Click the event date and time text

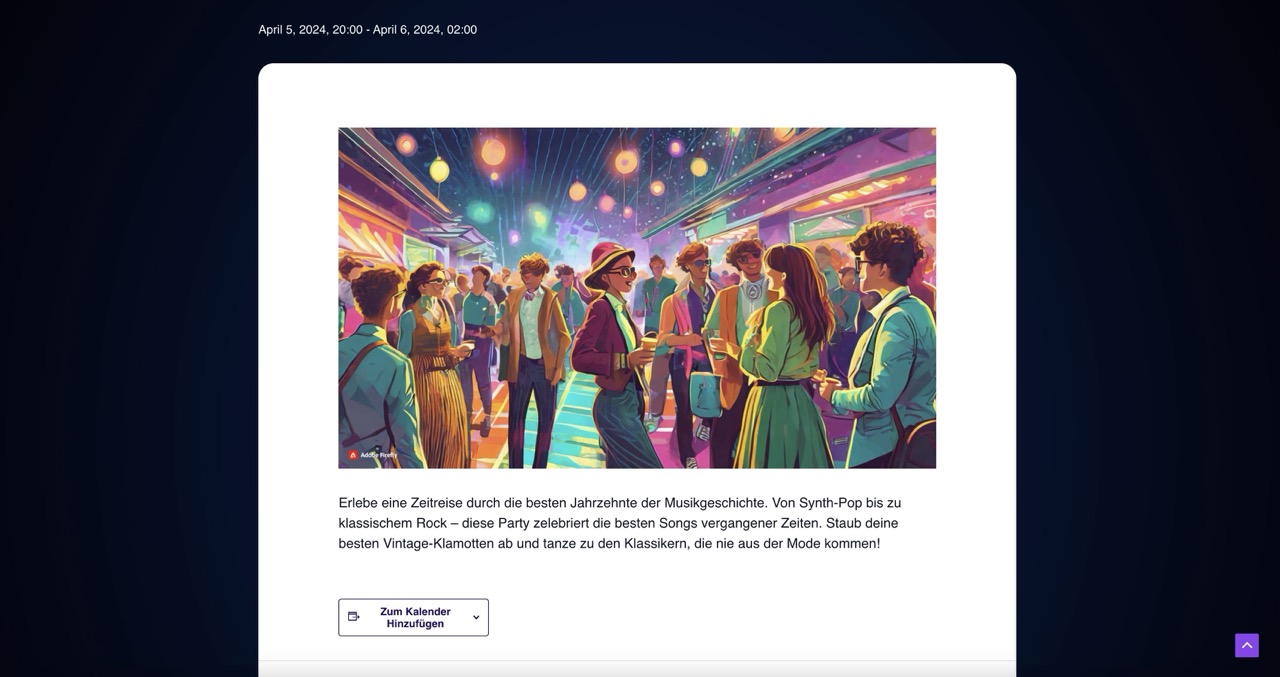click(x=367, y=30)
